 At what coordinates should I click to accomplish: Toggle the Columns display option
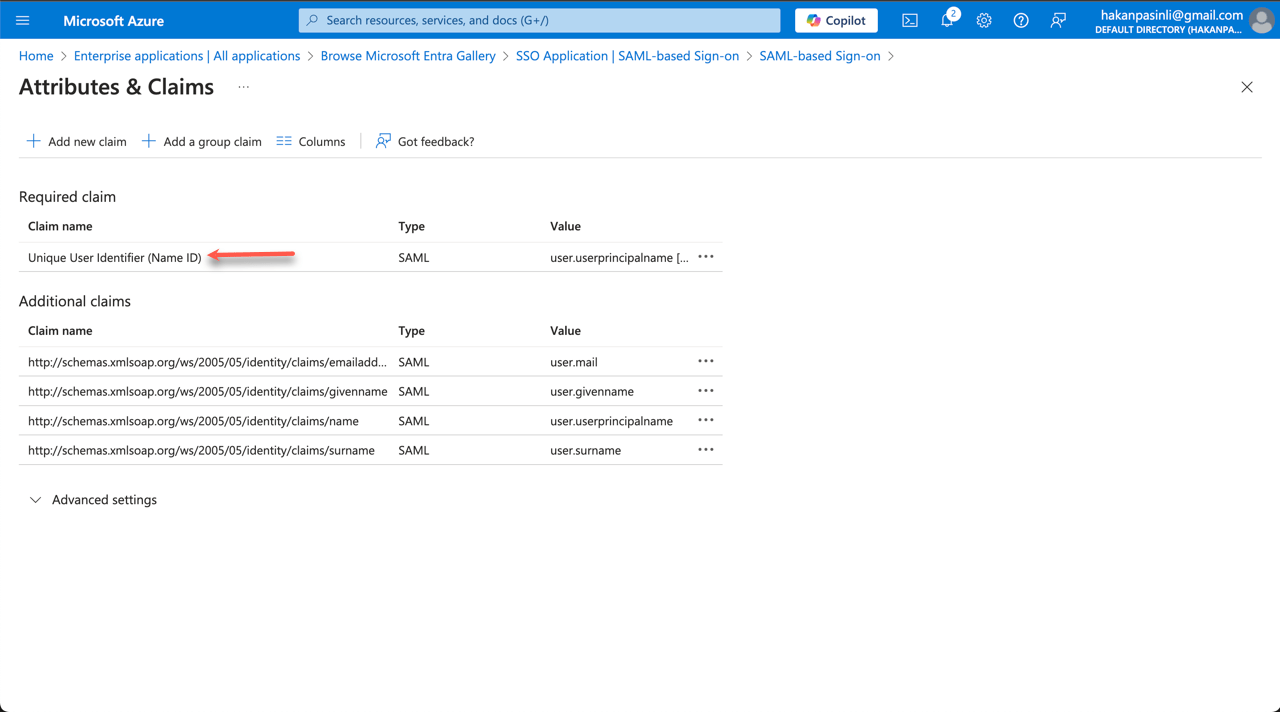coord(310,141)
